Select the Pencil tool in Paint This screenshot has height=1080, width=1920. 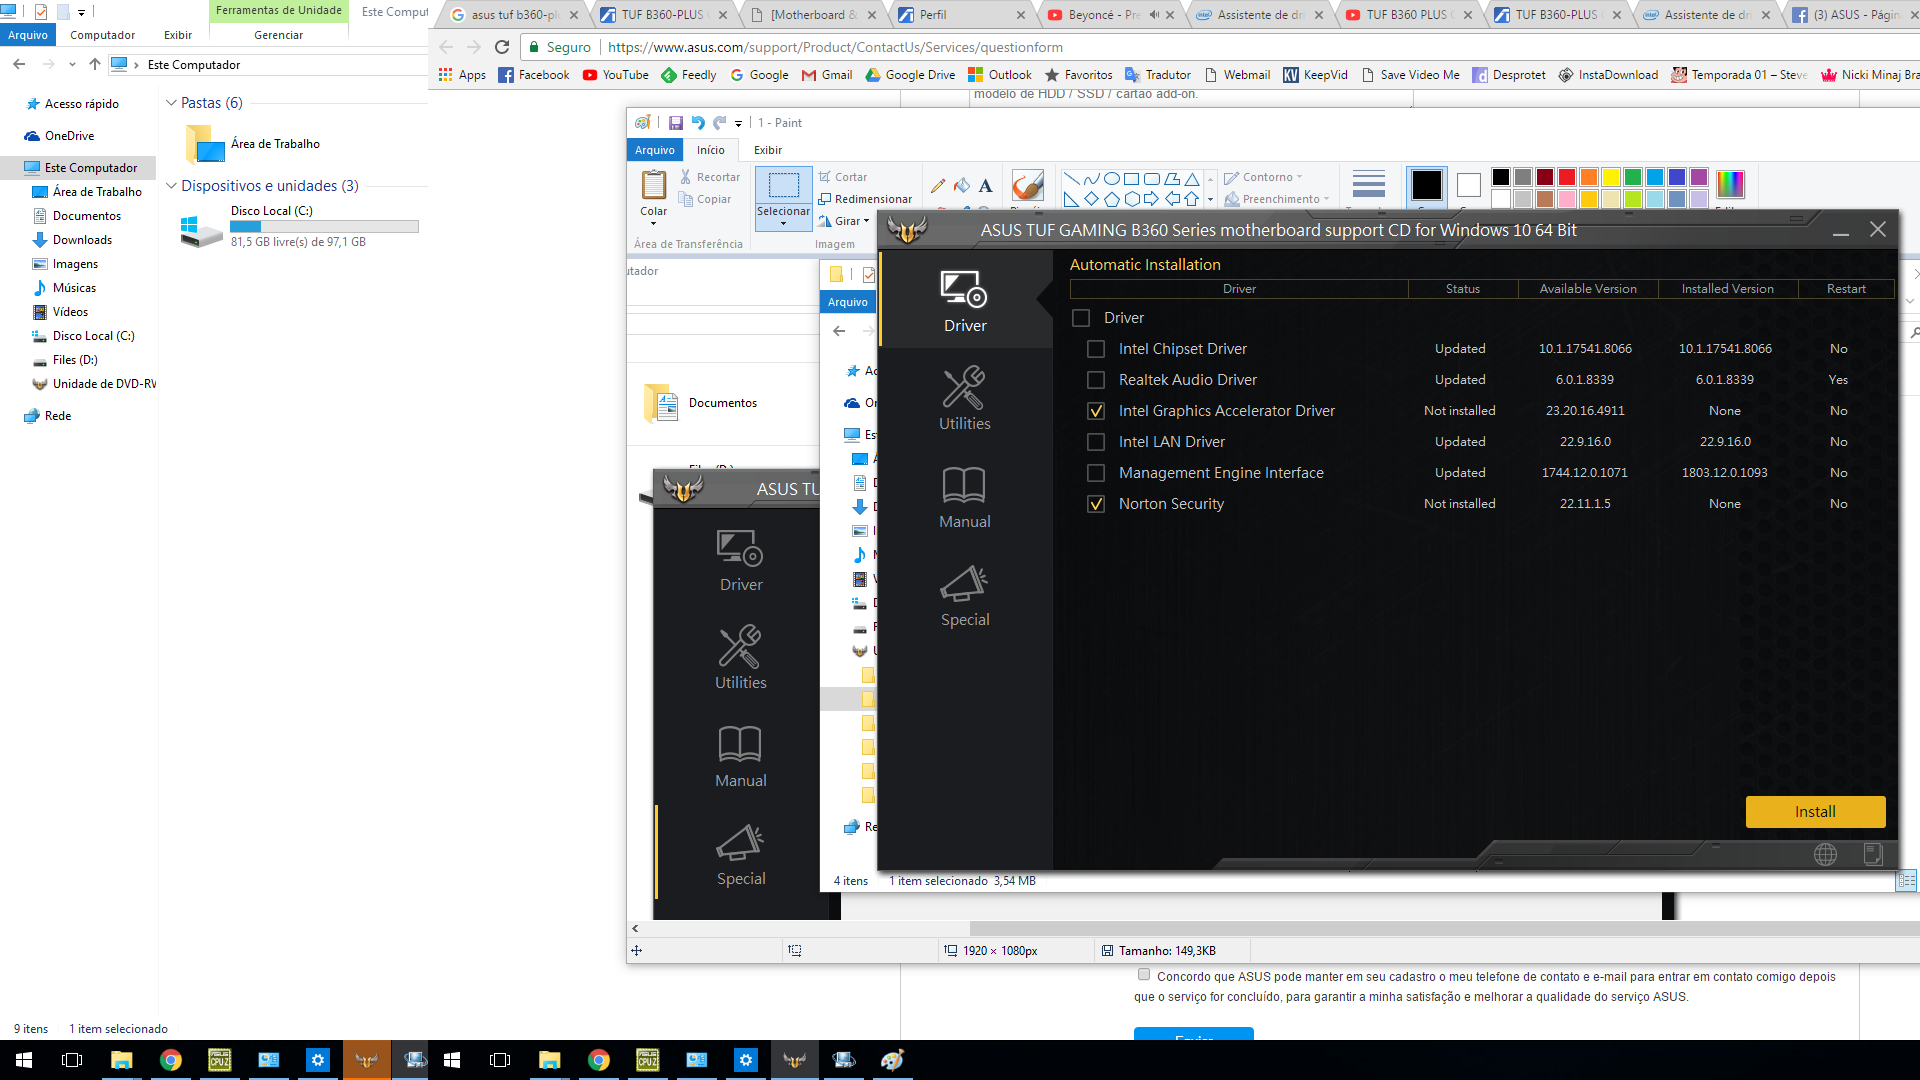(937, 185)
